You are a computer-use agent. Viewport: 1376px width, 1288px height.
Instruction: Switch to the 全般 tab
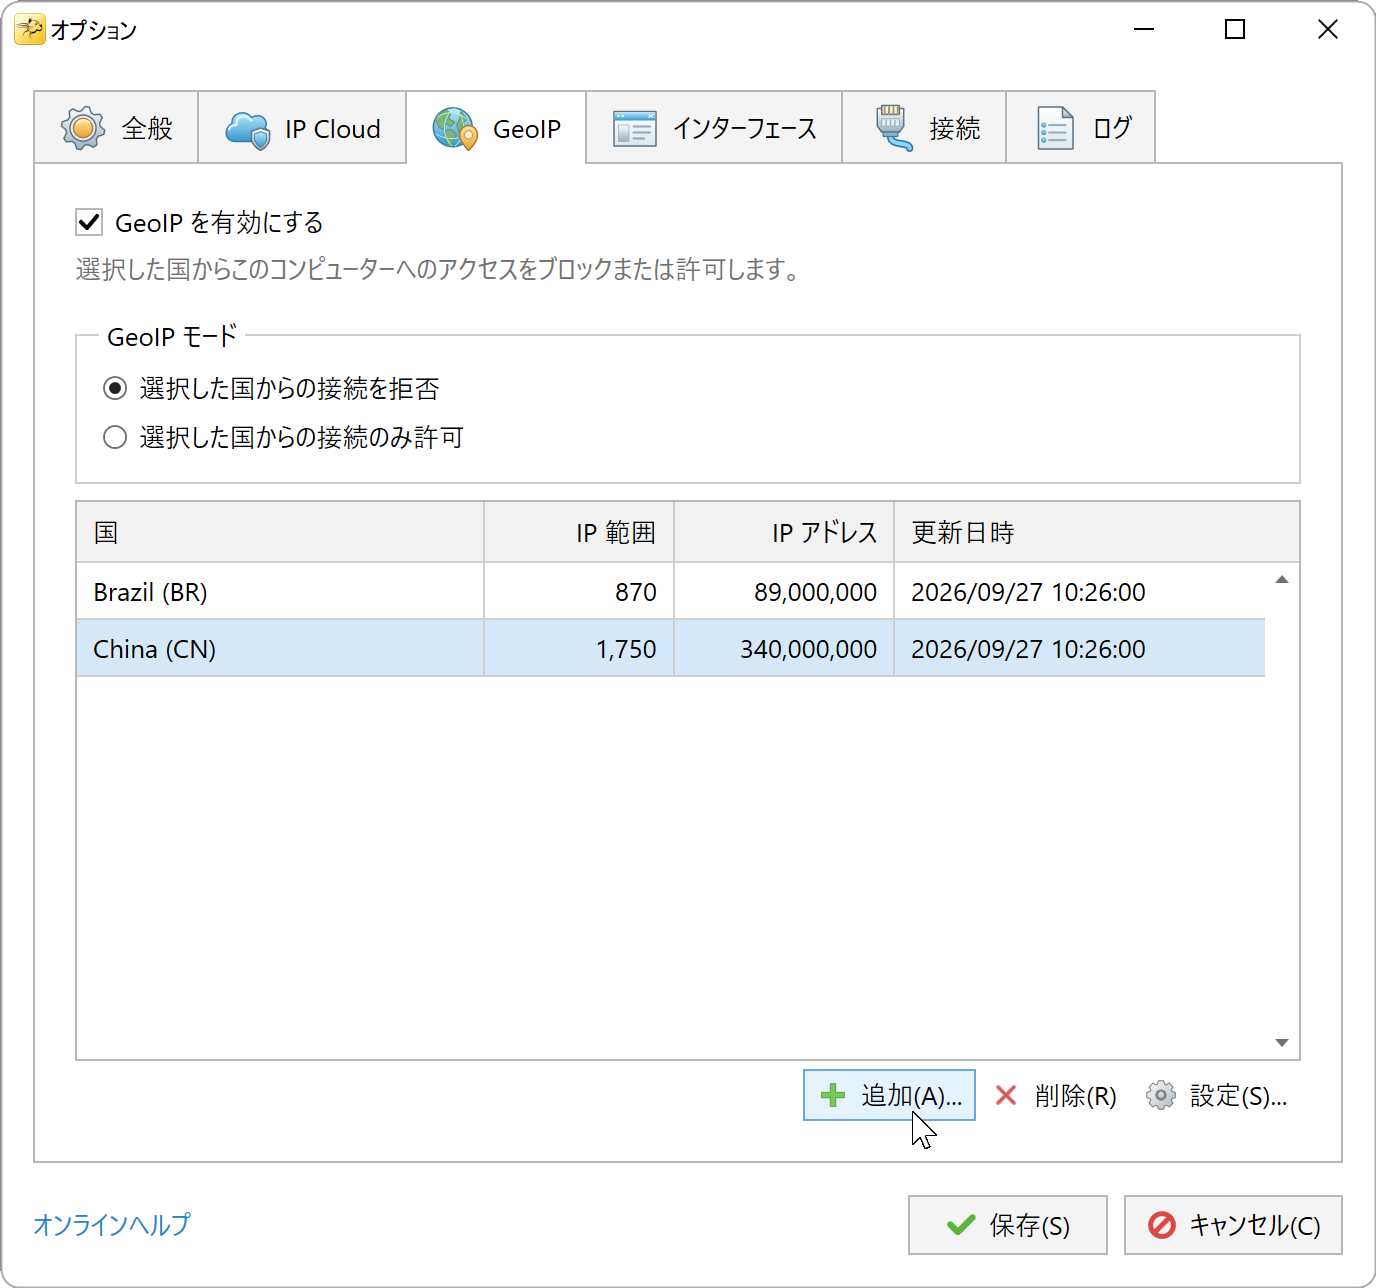coord(116,128)
